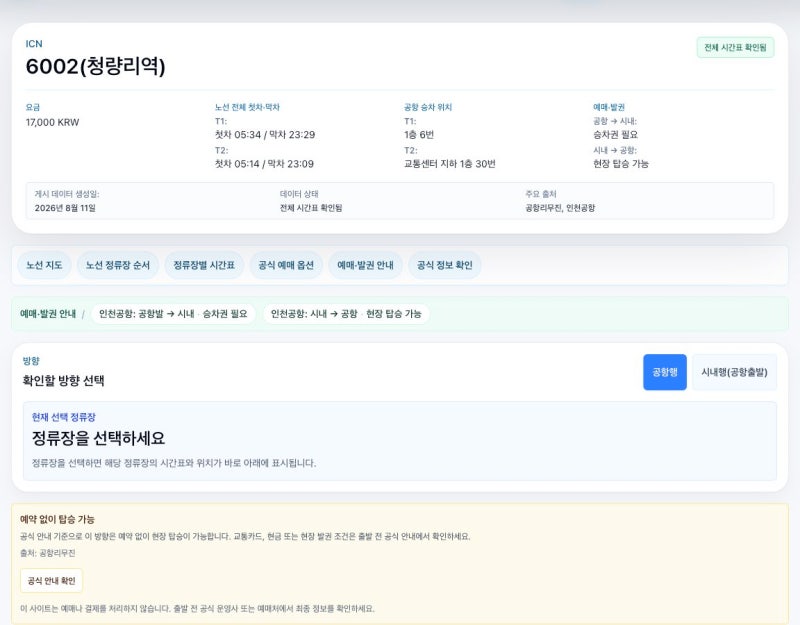Viewport: 800px width, 625px height.
Task: Click the 출처: 공항리무진 text
Action: pos(47,553)
